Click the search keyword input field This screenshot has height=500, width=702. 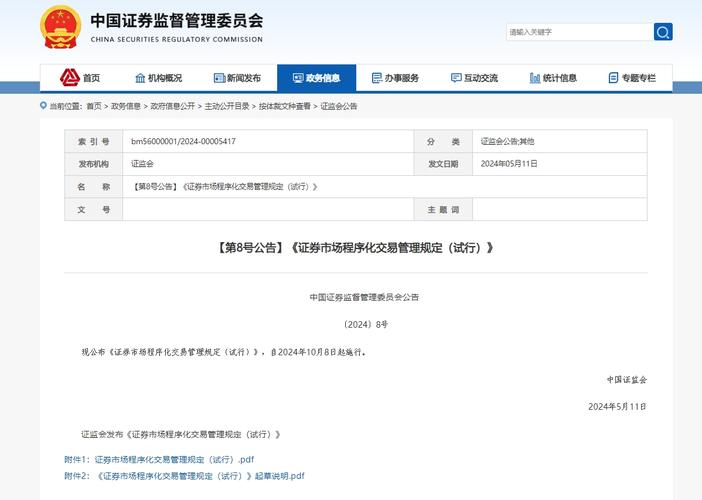[580, 32]
